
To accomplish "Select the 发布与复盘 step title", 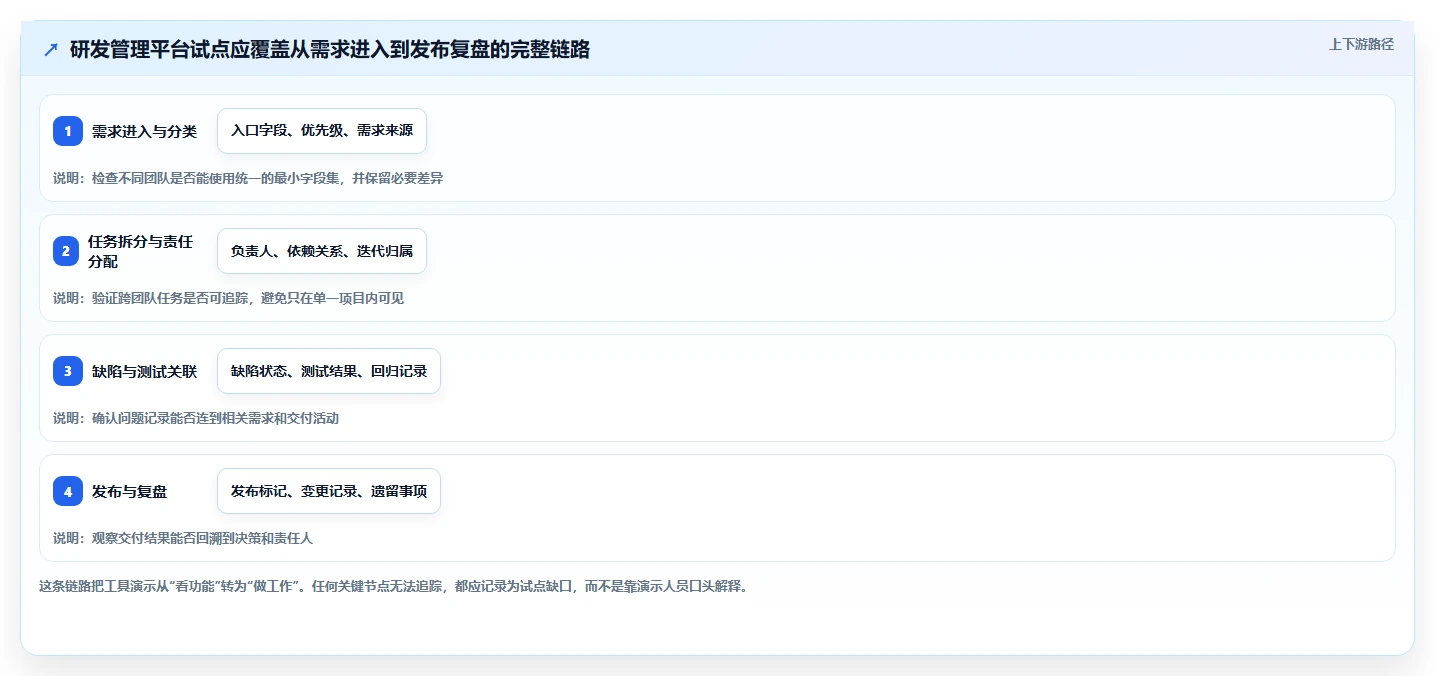I will coord(129,491).
